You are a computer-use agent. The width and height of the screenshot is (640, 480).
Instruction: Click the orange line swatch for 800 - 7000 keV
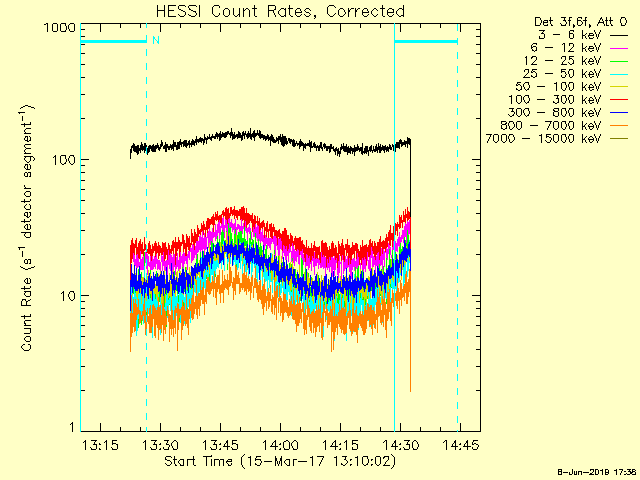click(619, 126)
